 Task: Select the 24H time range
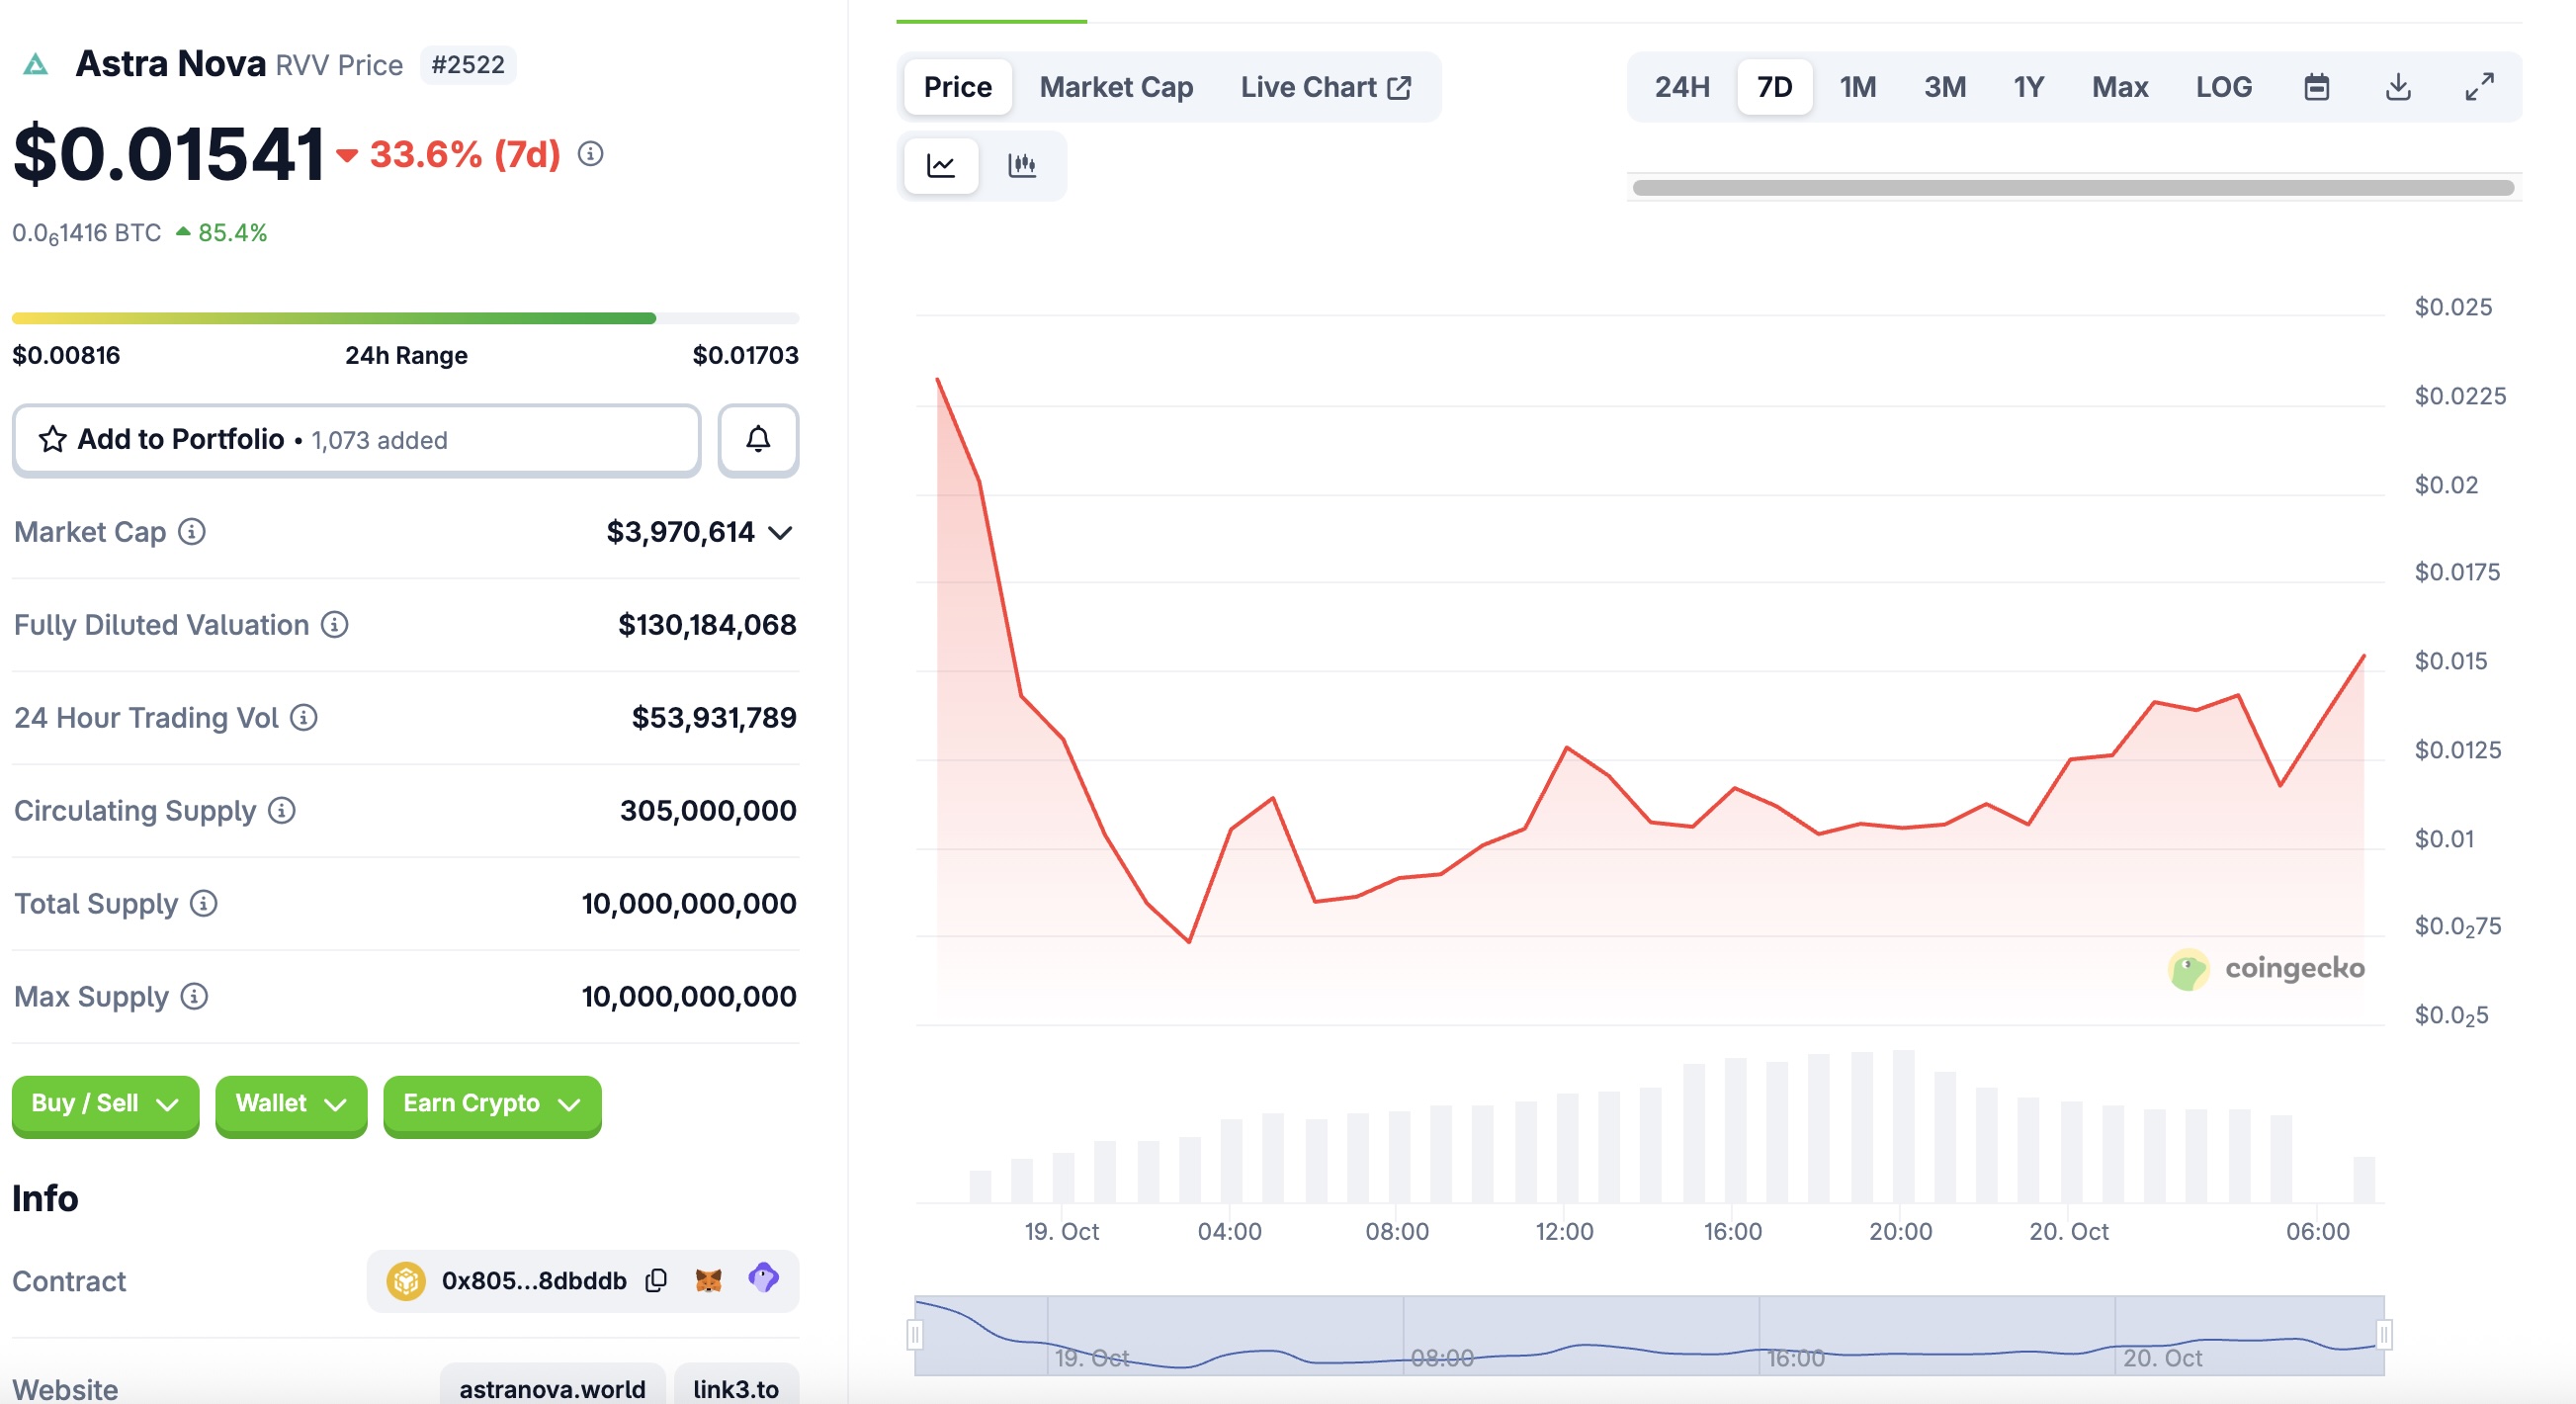1682,87
